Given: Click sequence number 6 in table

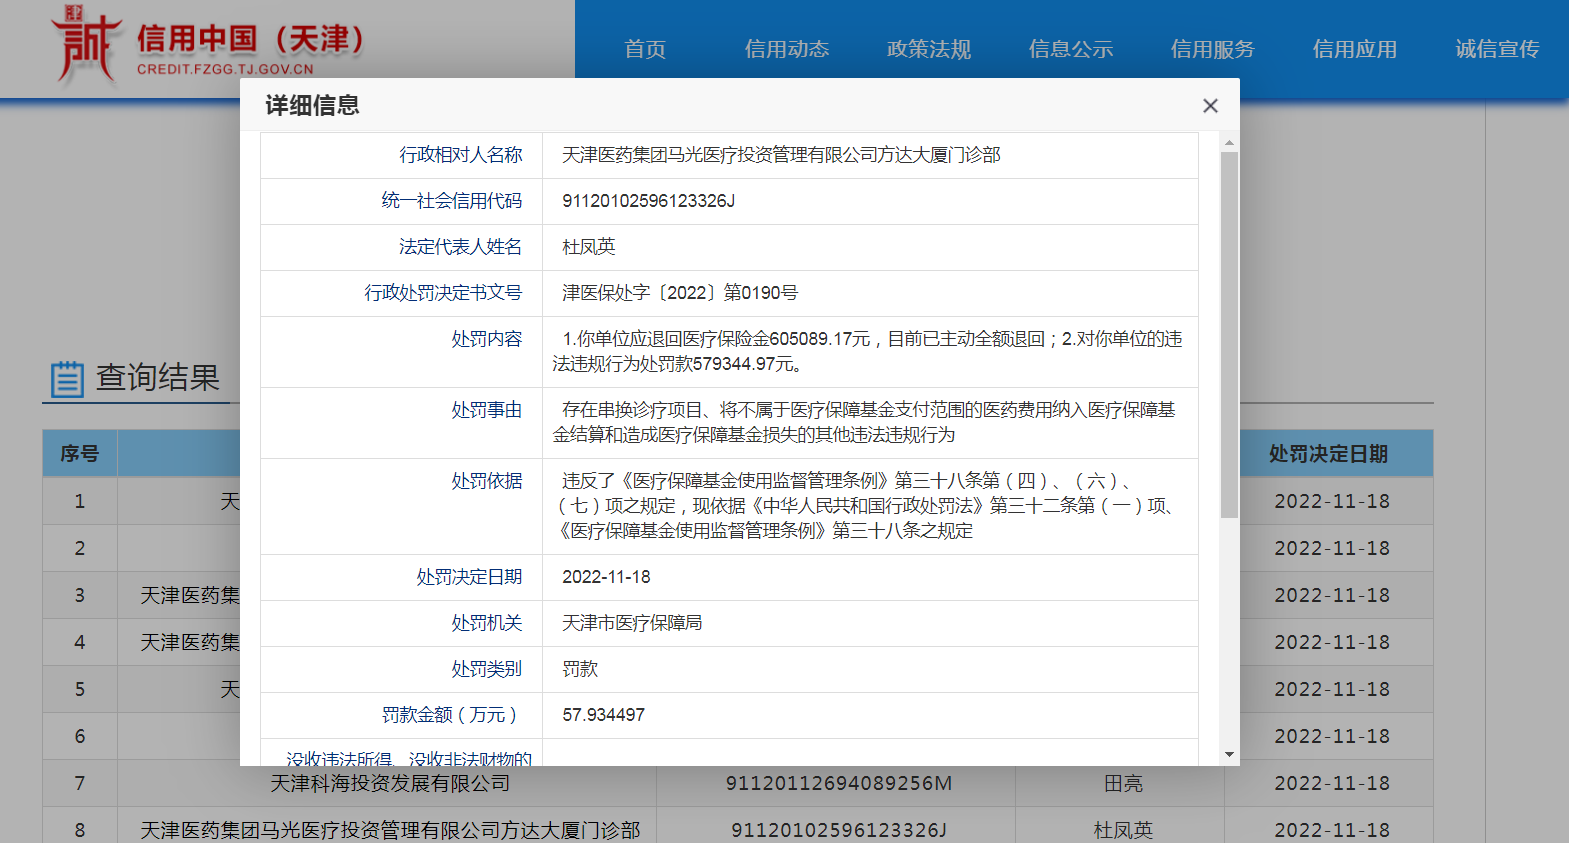Looking at the screenshot, I should [80, 737].
